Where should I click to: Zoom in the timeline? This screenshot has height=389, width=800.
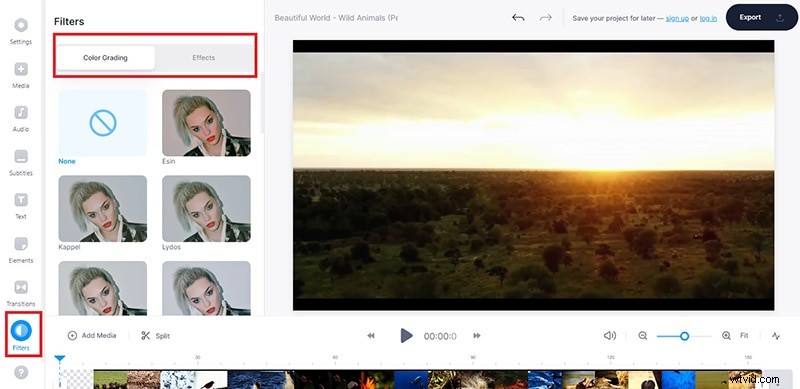tap(726, 335)
